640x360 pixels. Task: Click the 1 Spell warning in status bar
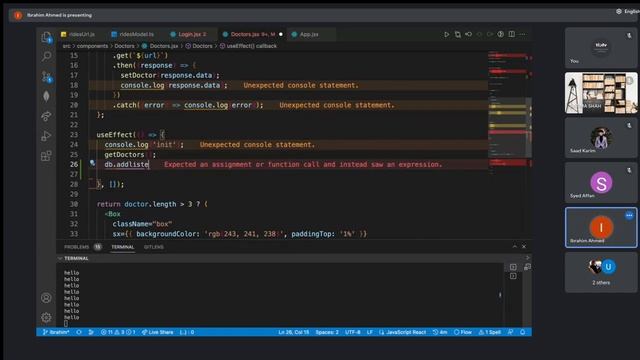(x=490, y=332)
